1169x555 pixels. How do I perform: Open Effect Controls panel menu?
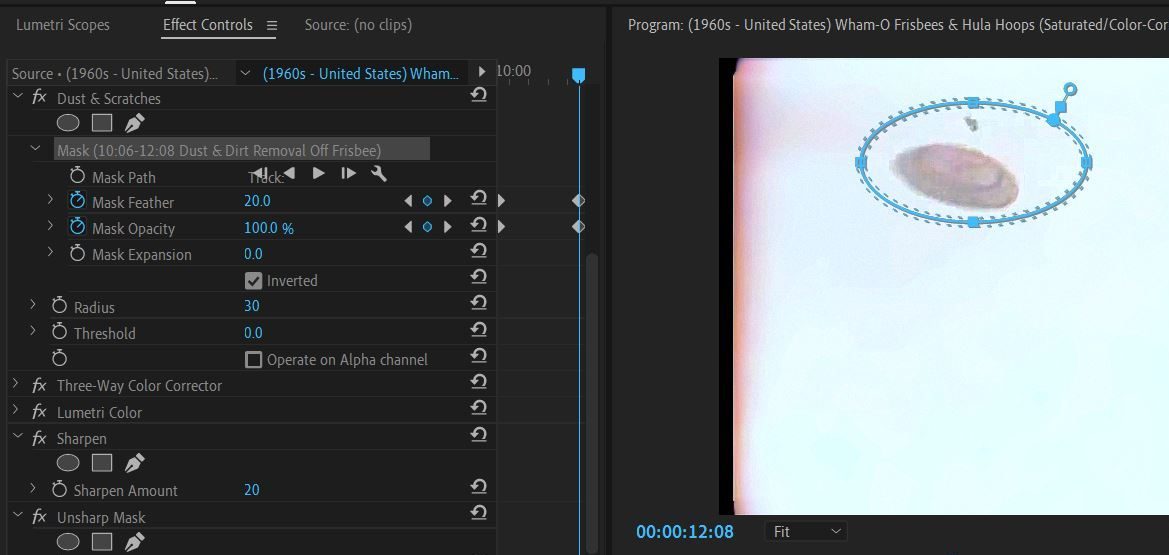(271, 25)
